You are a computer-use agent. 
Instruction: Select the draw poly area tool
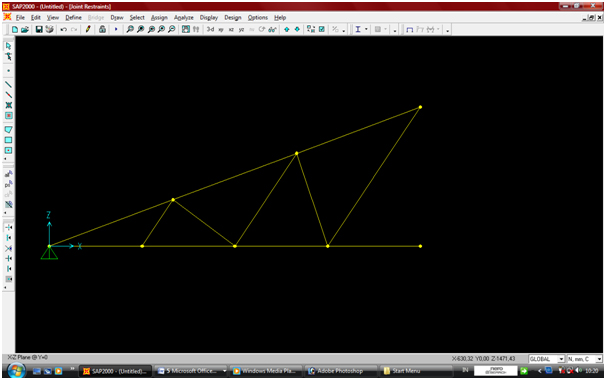point(8,130)
